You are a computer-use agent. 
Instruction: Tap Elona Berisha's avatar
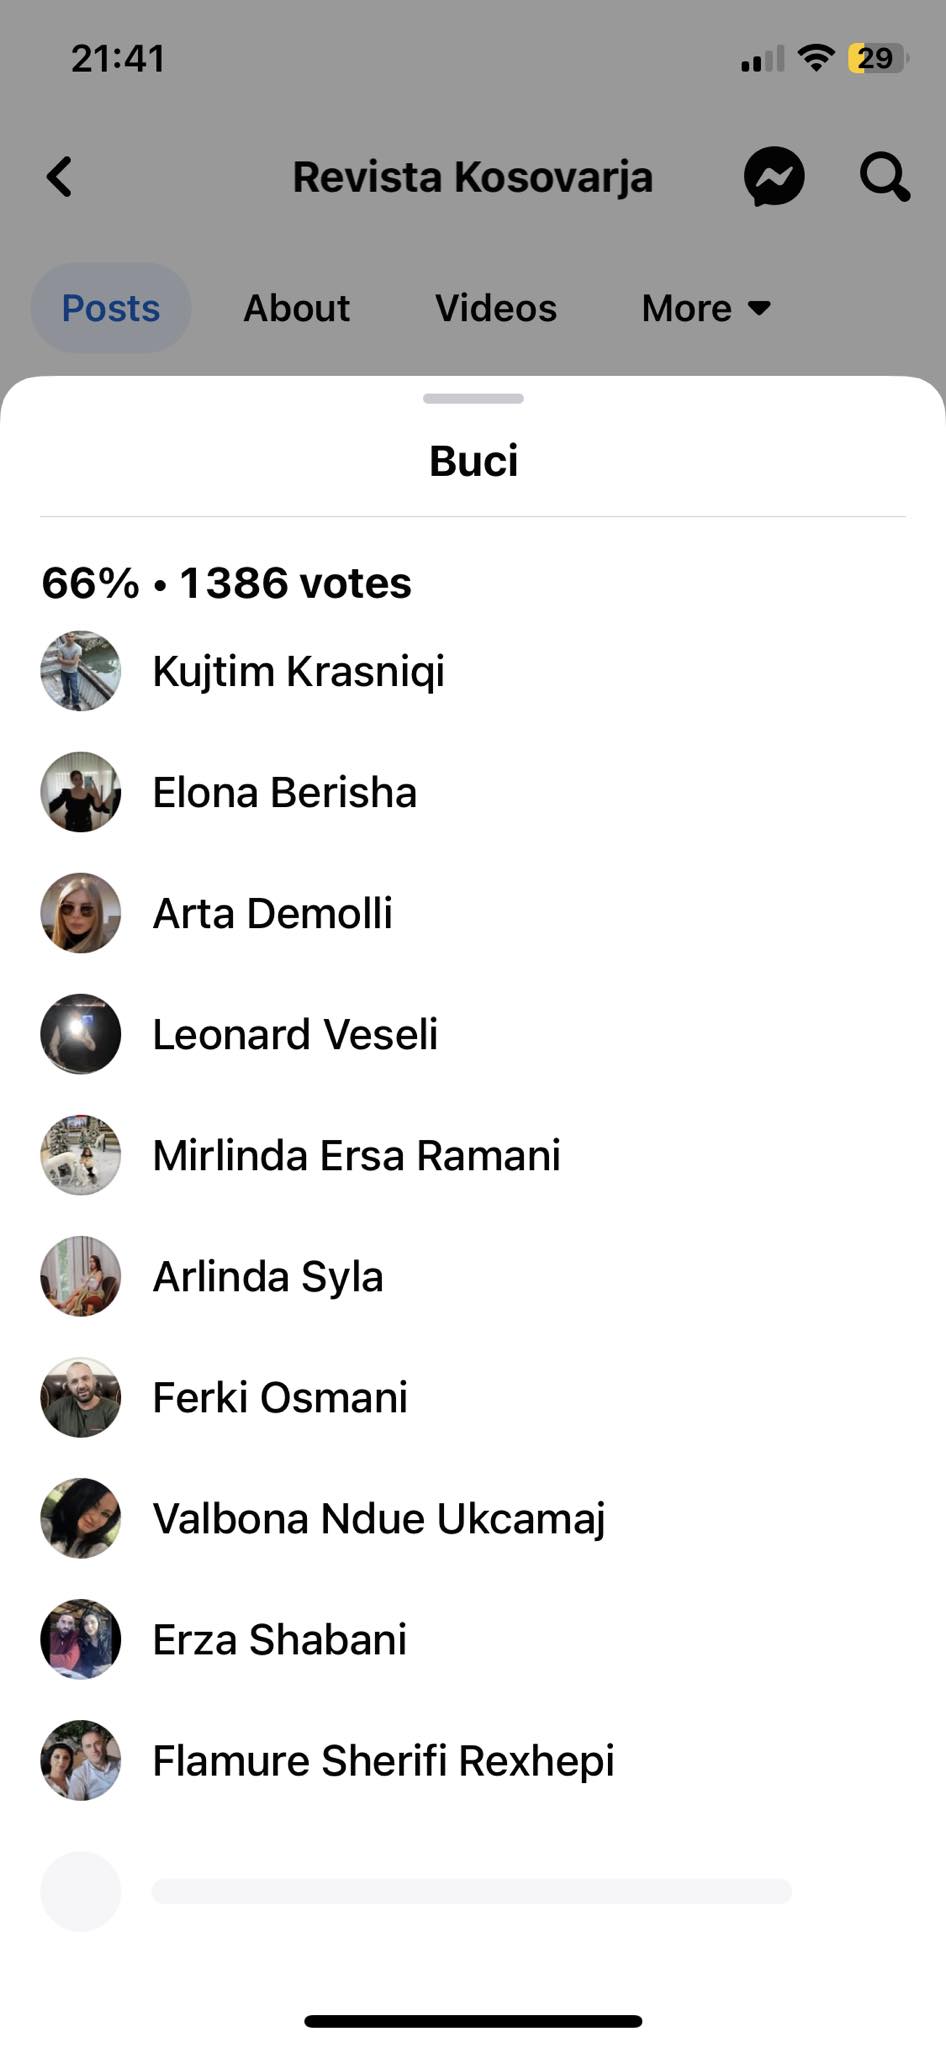pyautogui.click(x=81, y=792)
